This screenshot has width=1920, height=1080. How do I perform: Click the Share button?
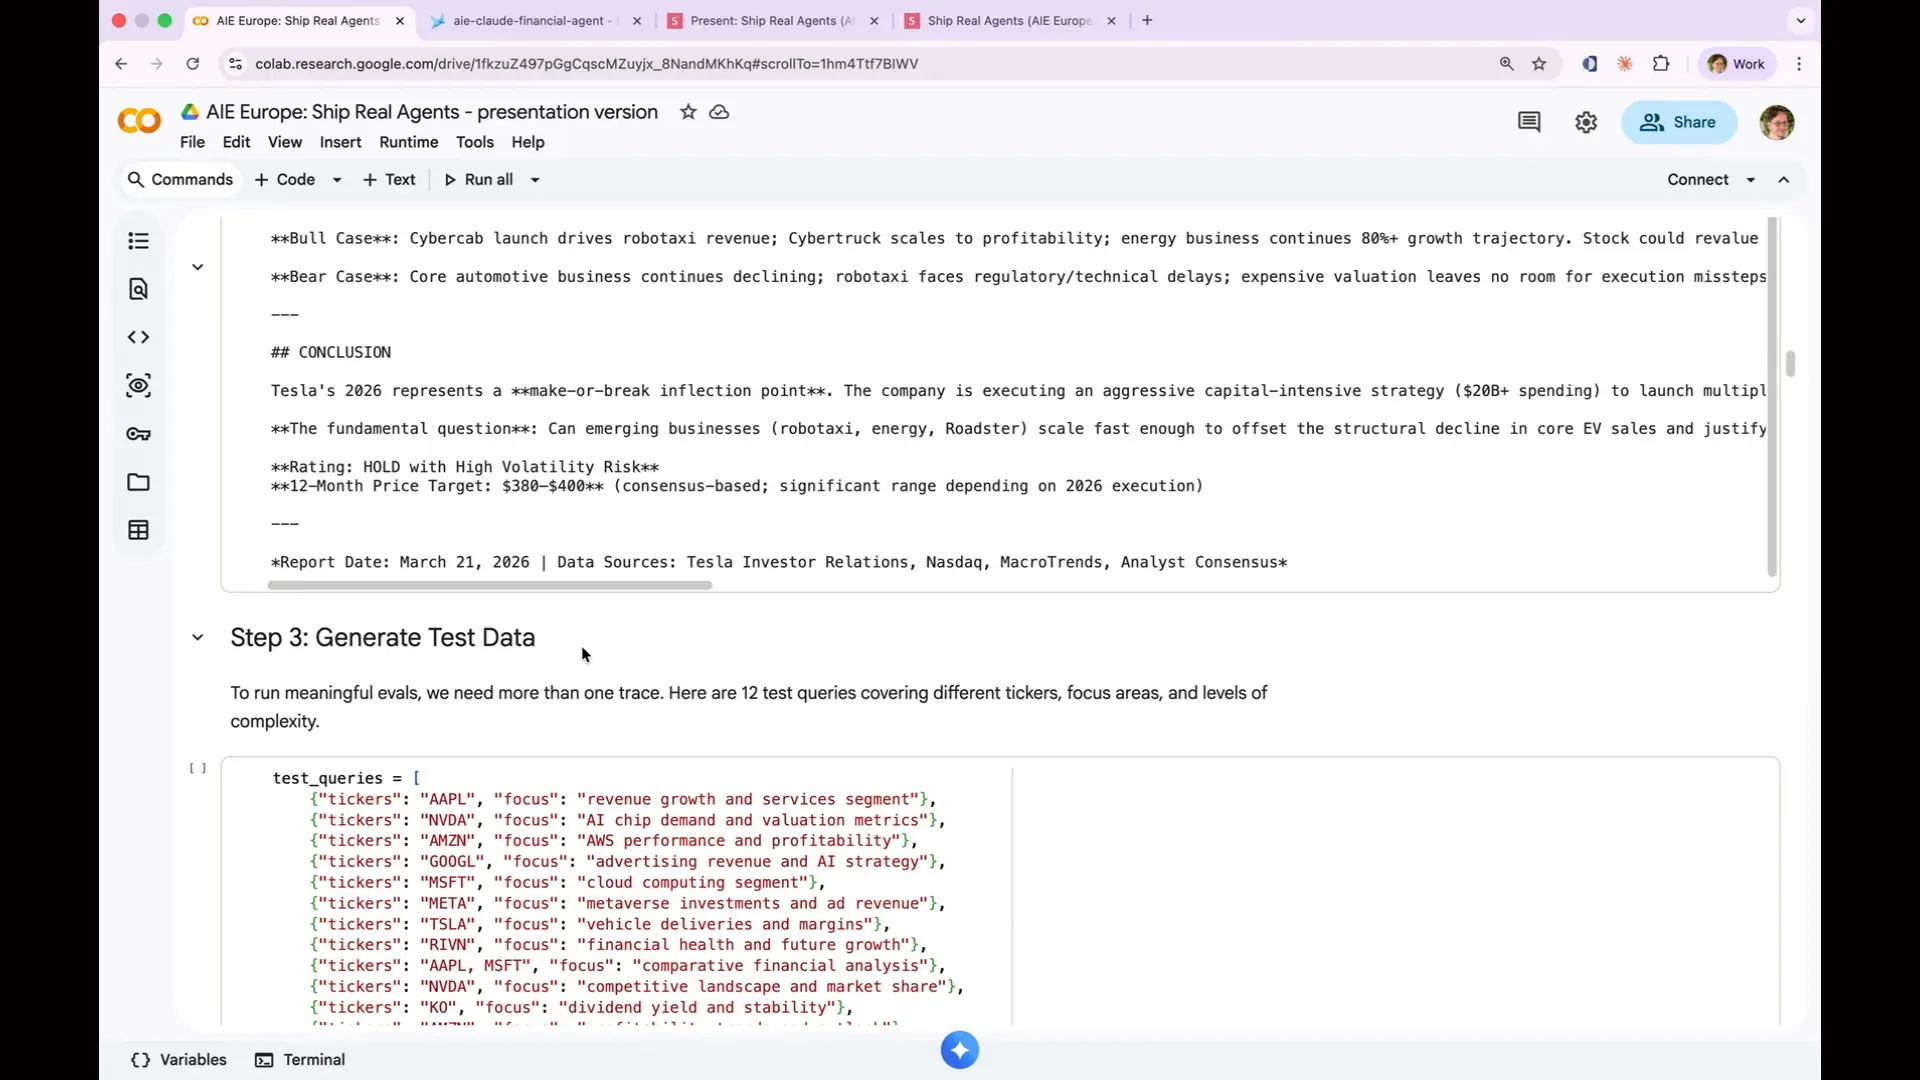pos(1679,122)
